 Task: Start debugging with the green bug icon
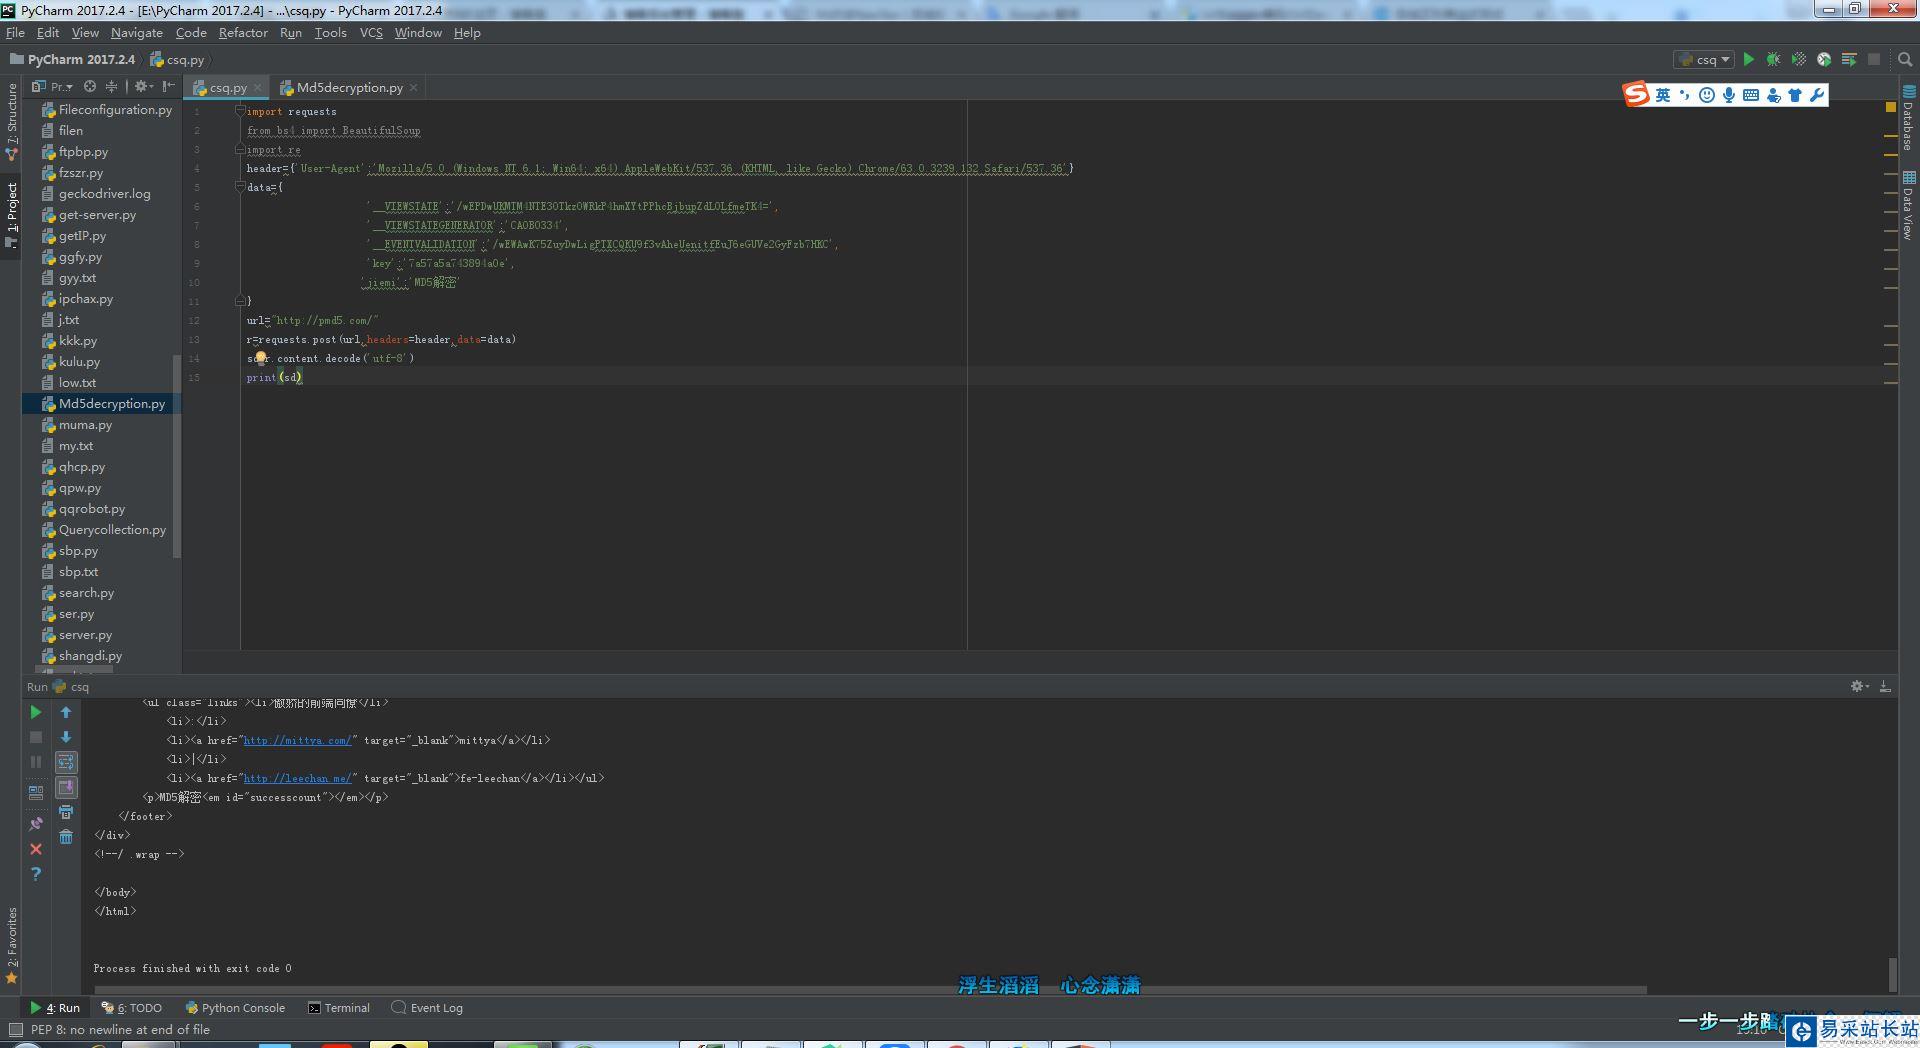coord(1773,60)
